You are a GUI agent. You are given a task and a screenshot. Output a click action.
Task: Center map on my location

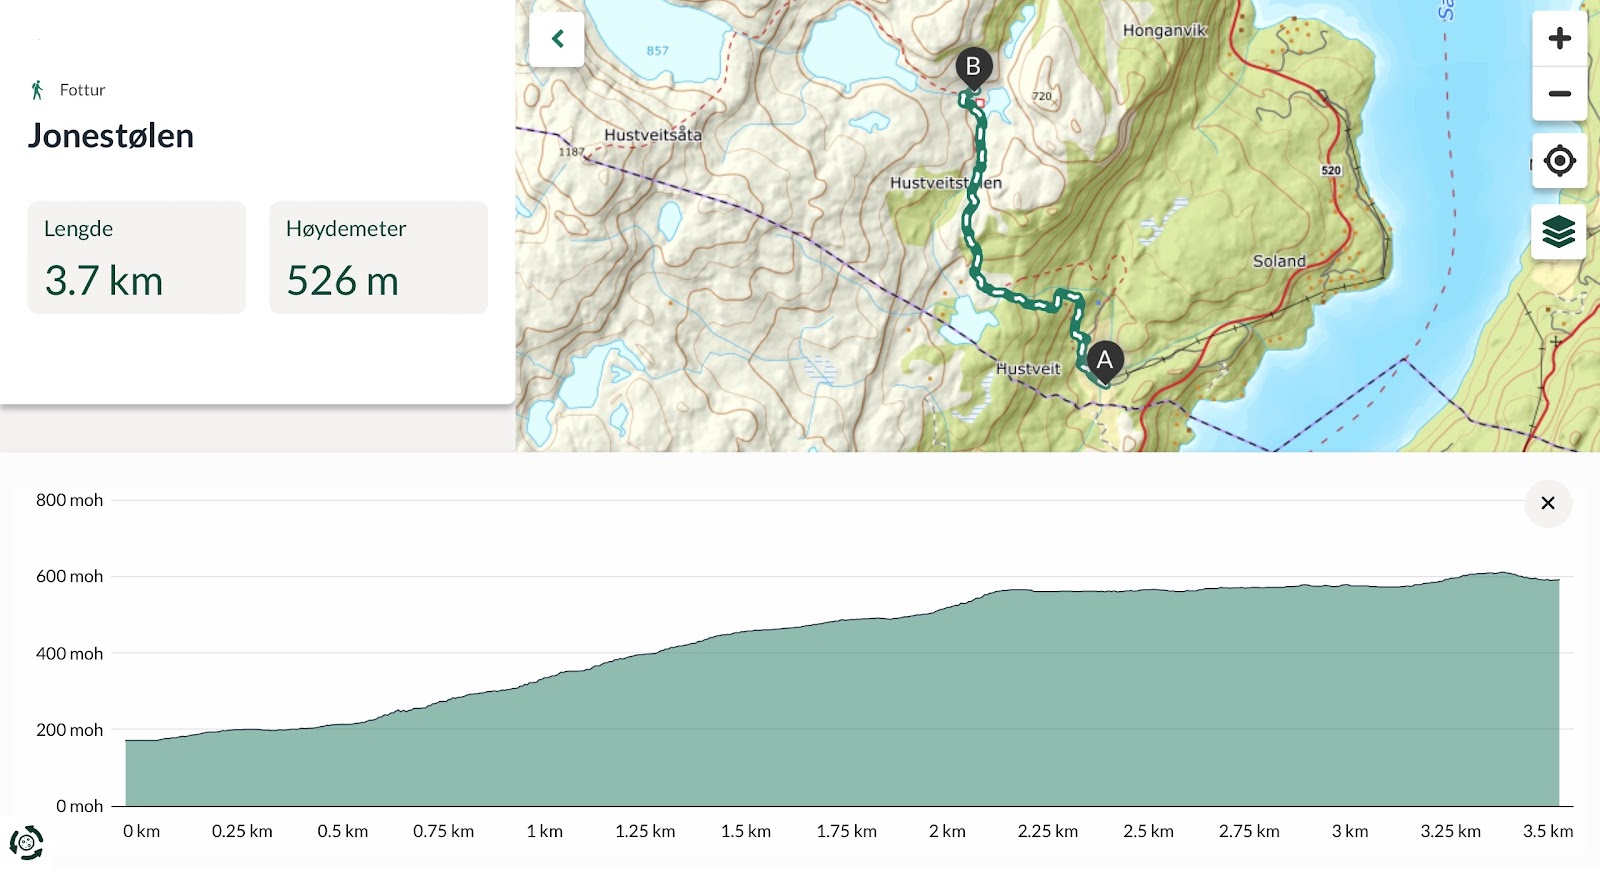tap(1559, 160)
